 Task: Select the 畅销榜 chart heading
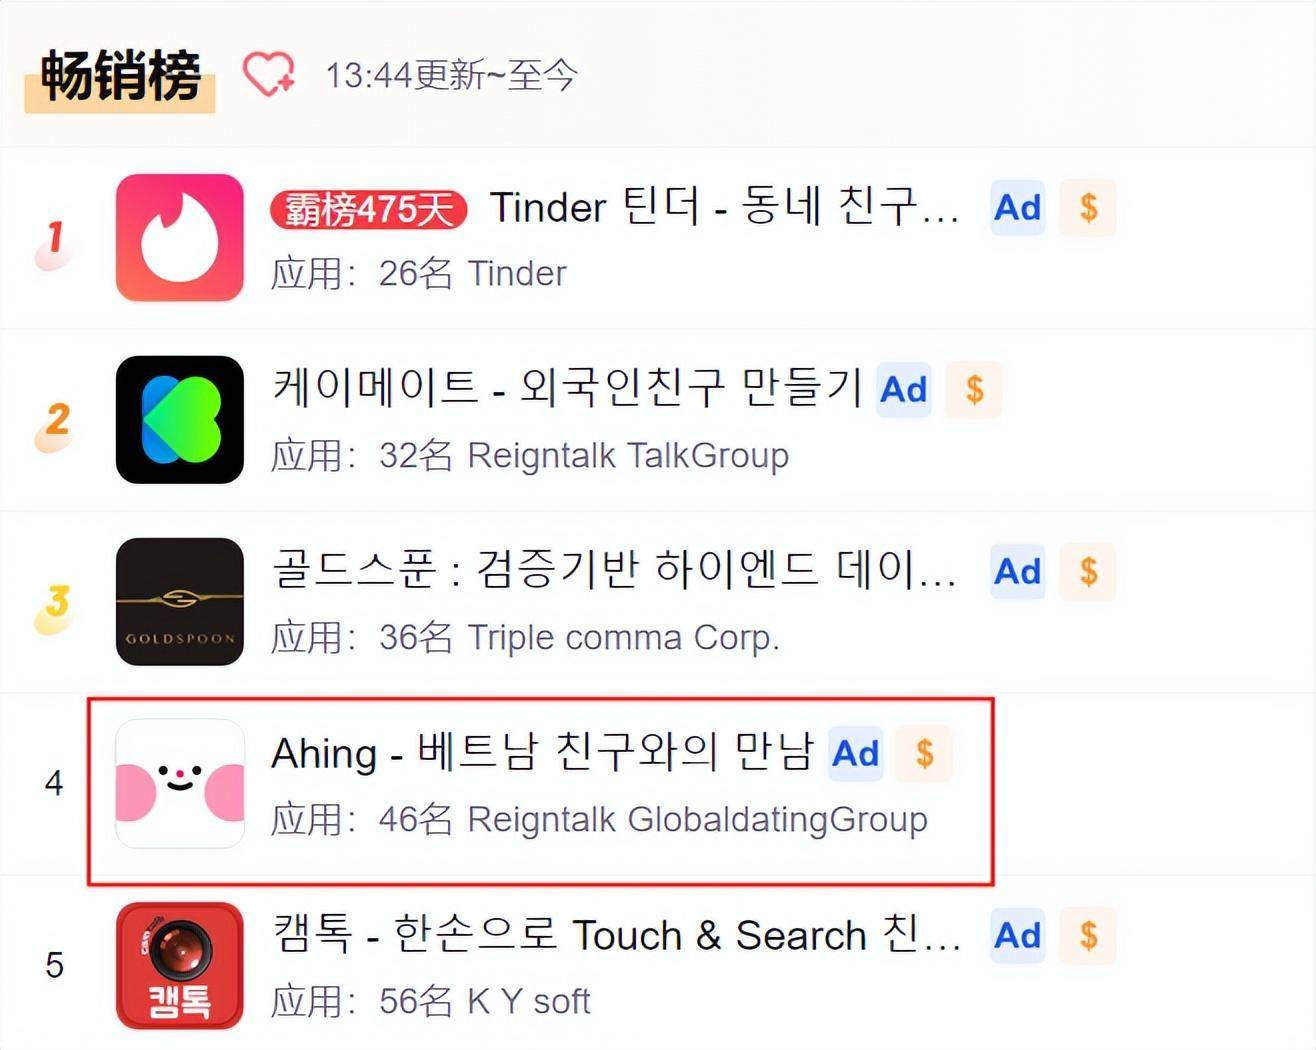pos(120,76)
